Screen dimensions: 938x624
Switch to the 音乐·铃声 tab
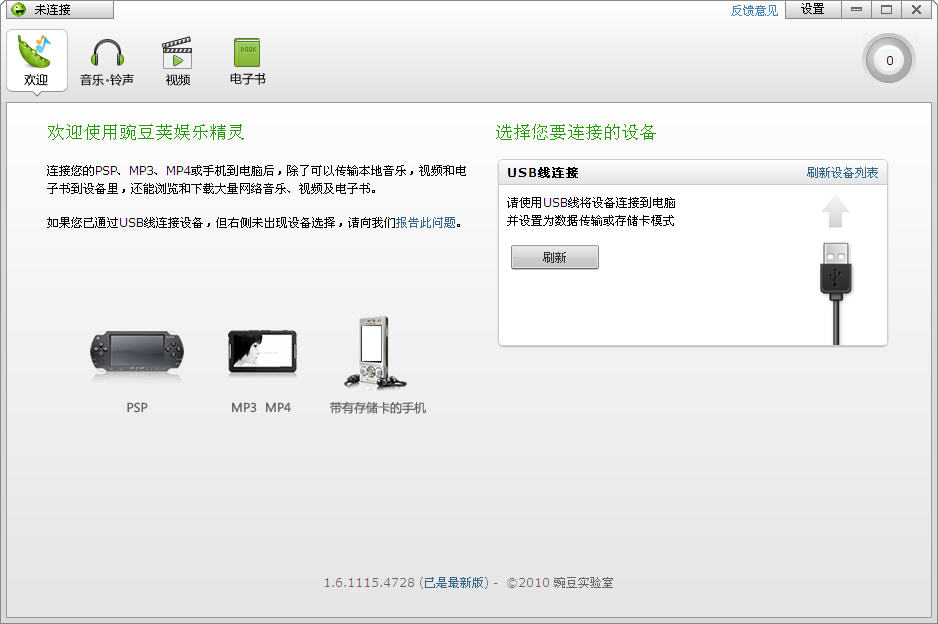coord(107,62)
